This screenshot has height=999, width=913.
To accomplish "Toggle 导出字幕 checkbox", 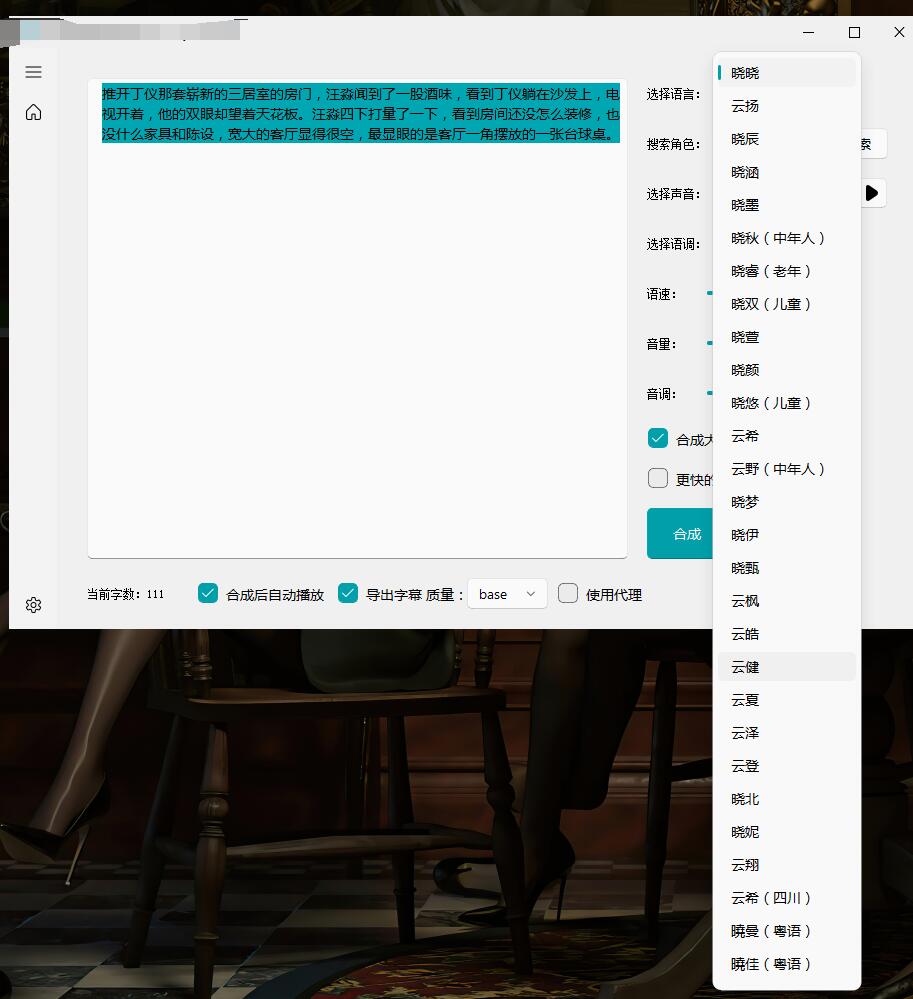I will [x=348, y=593].
